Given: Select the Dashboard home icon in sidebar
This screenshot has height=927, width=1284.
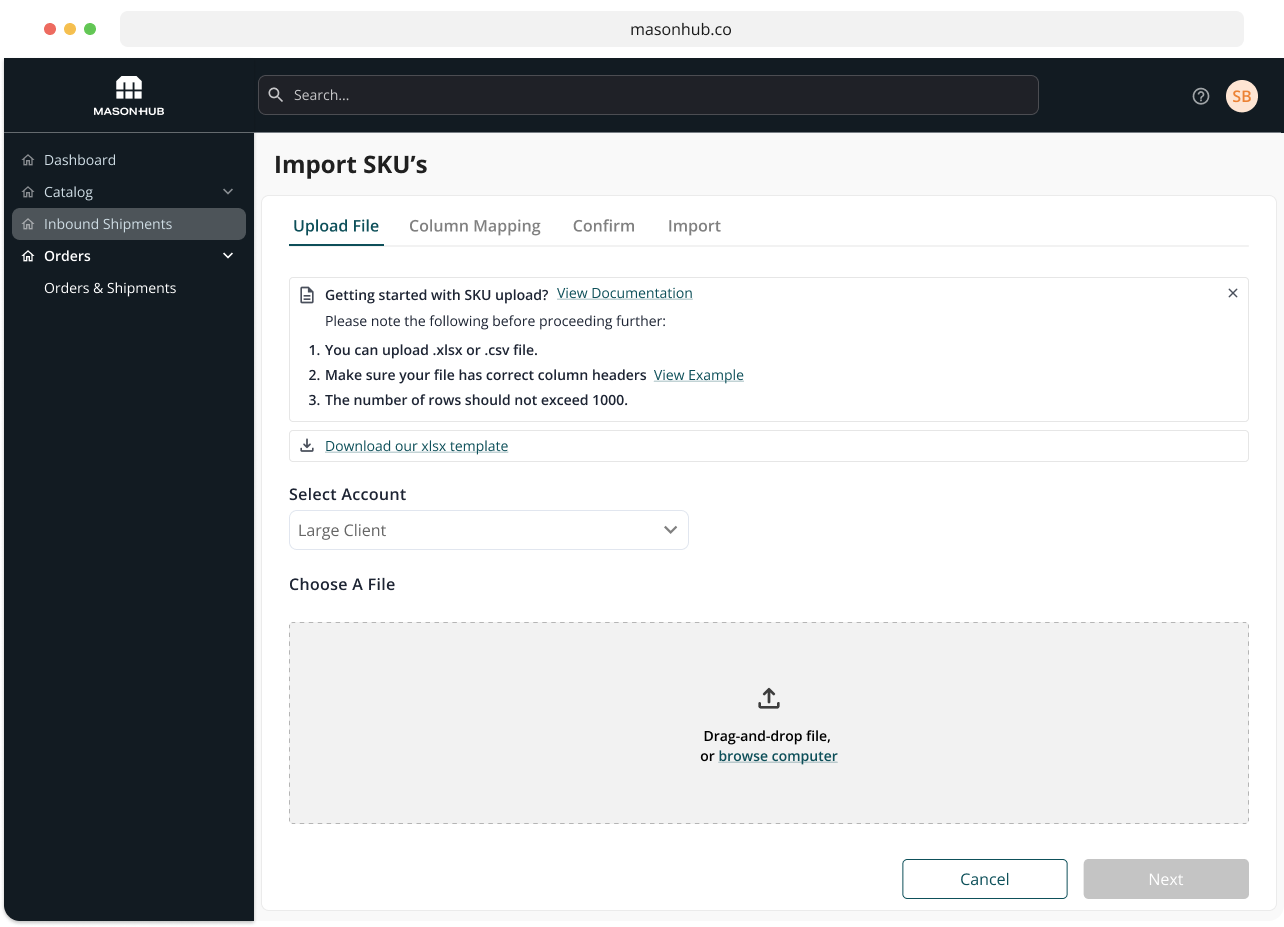Looking at the screenshot, I should [27, 159].
